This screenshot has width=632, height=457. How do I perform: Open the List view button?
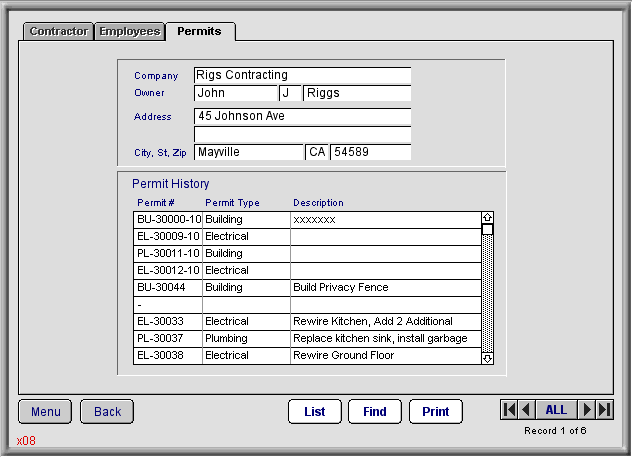point(315,411)
